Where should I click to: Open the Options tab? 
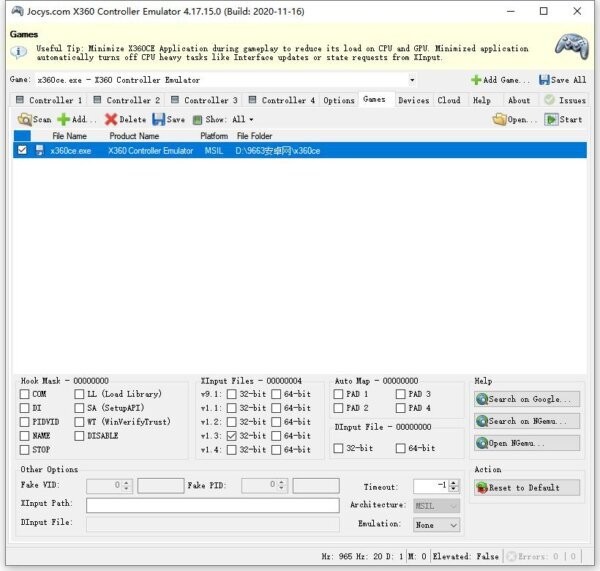339,100
